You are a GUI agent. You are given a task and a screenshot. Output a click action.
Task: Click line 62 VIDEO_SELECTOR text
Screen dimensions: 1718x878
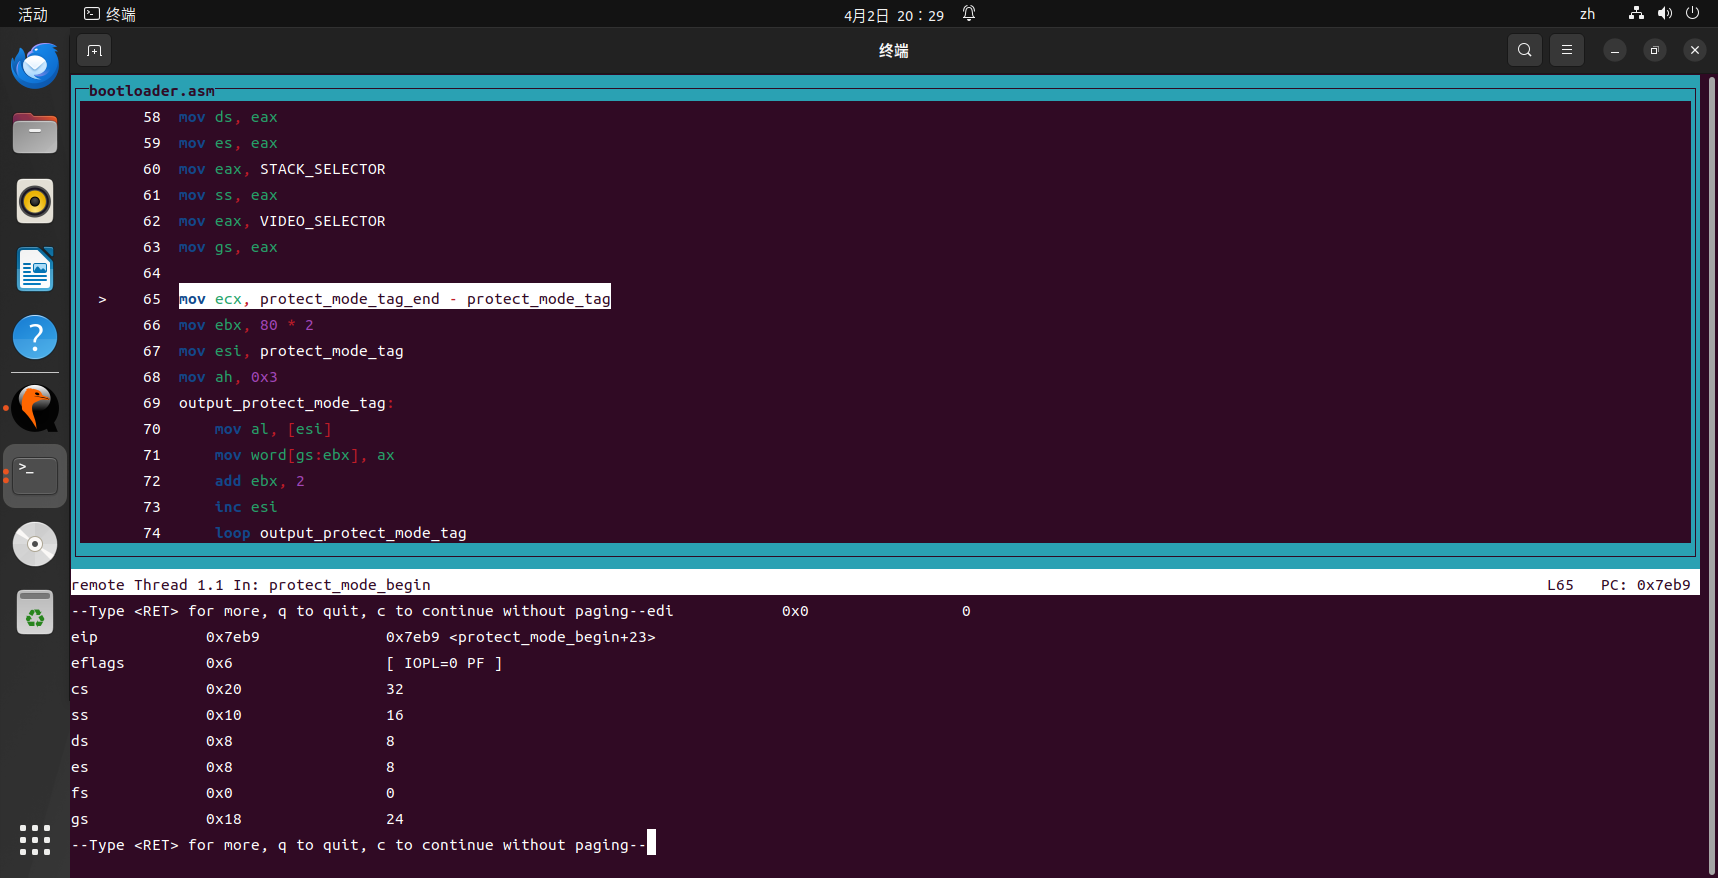point(322,221)
